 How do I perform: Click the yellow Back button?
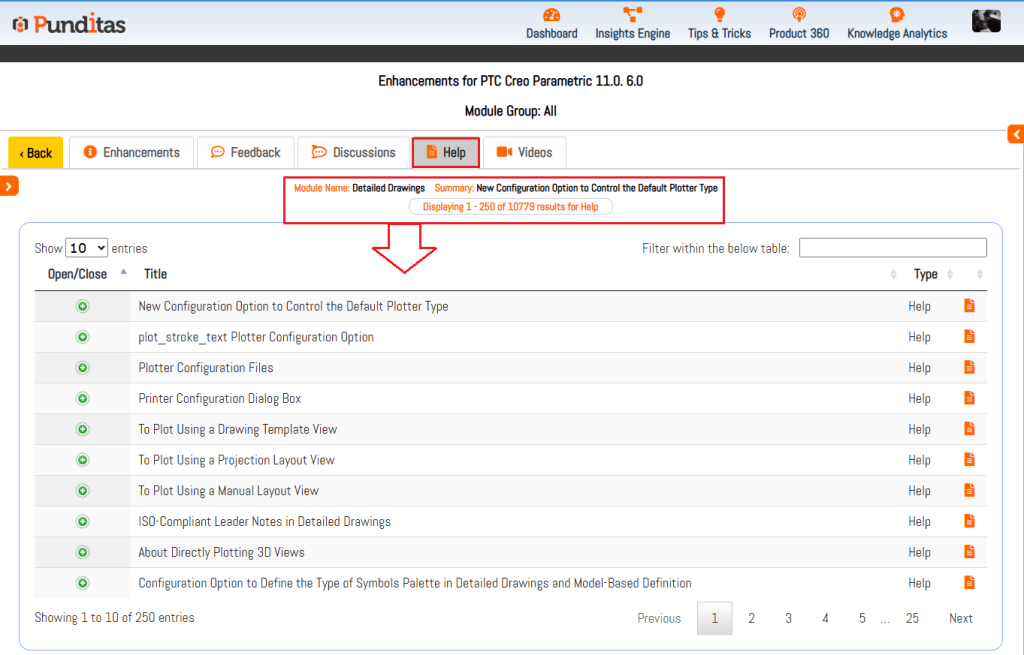click(x=36, y=153)
